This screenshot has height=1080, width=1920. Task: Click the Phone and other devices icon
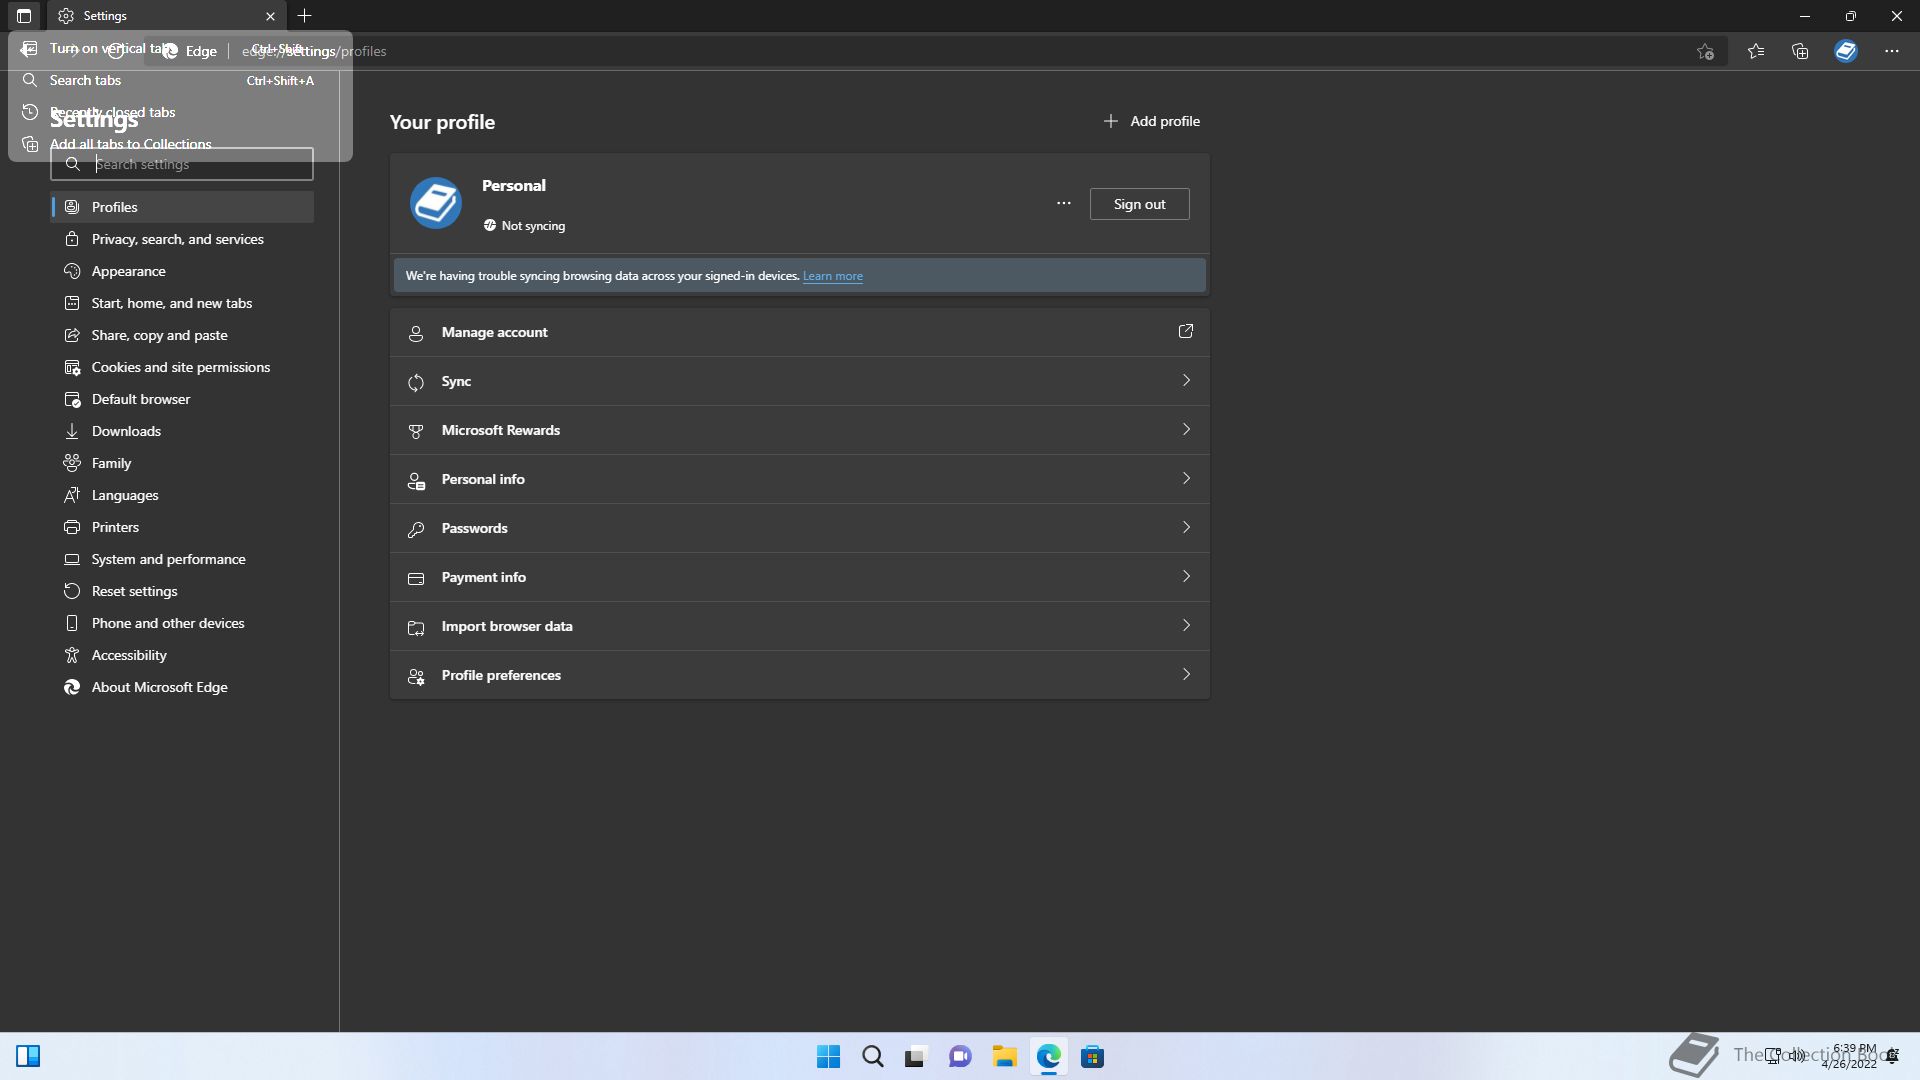72,623
